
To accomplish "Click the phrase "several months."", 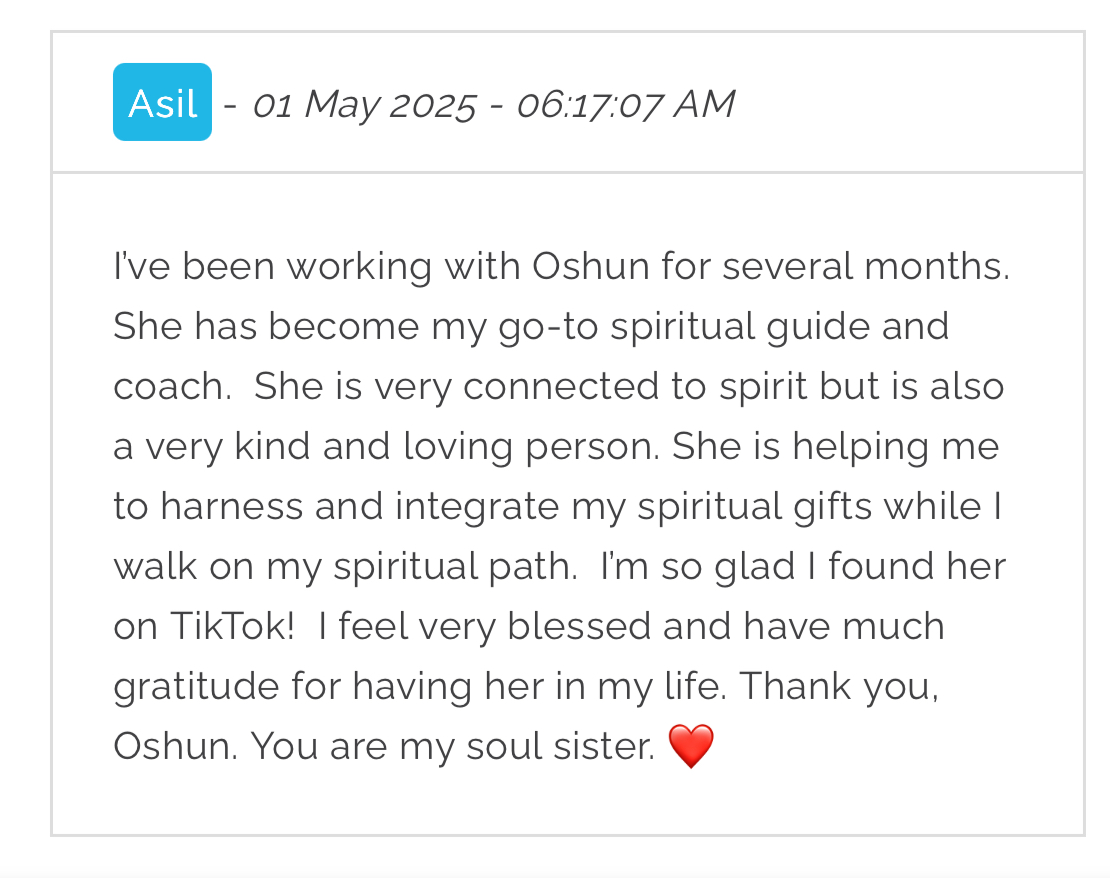I will [x=866, y=267].
